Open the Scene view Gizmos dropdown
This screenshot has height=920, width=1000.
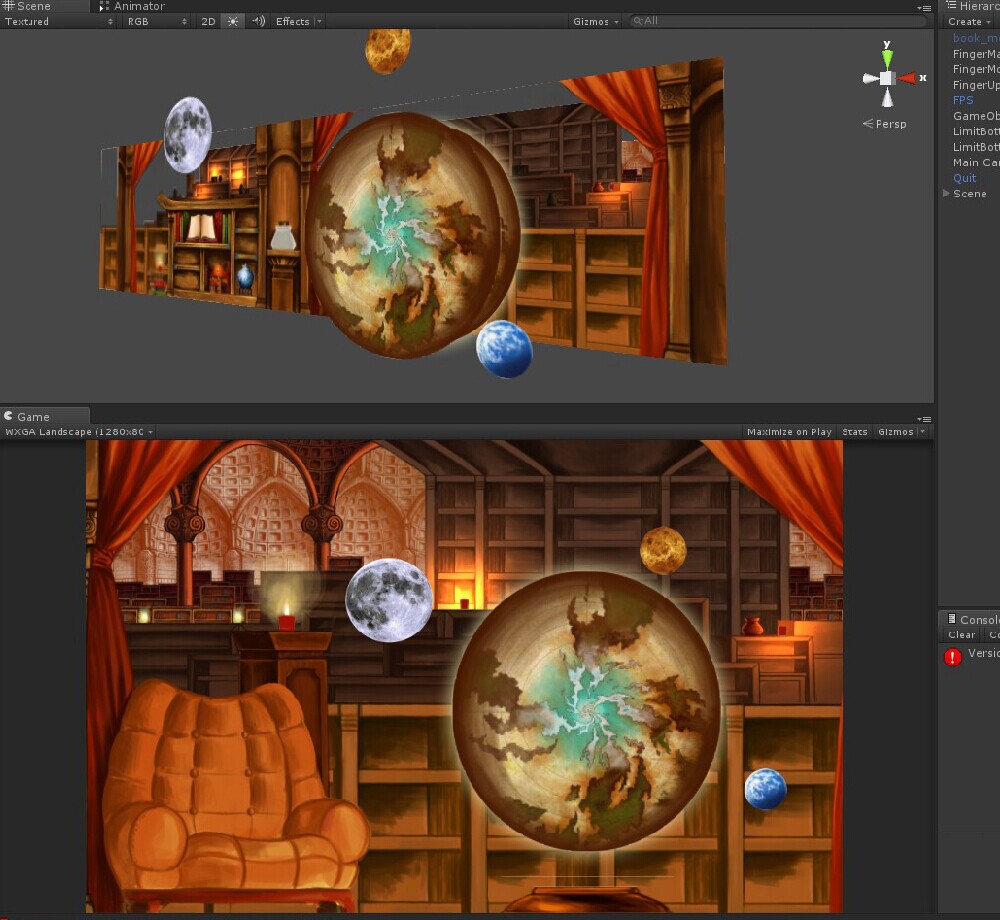click(x=596, y=22)
